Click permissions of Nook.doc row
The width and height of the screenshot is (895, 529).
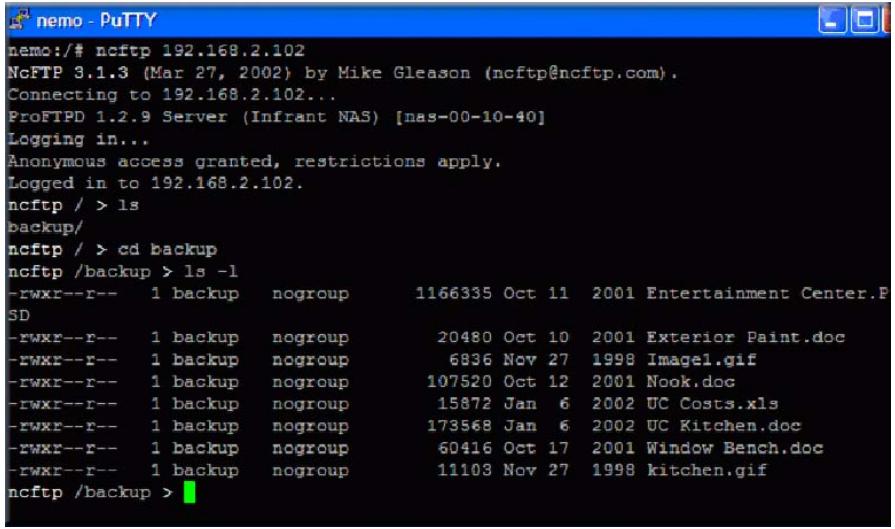(x=63, y=382)
